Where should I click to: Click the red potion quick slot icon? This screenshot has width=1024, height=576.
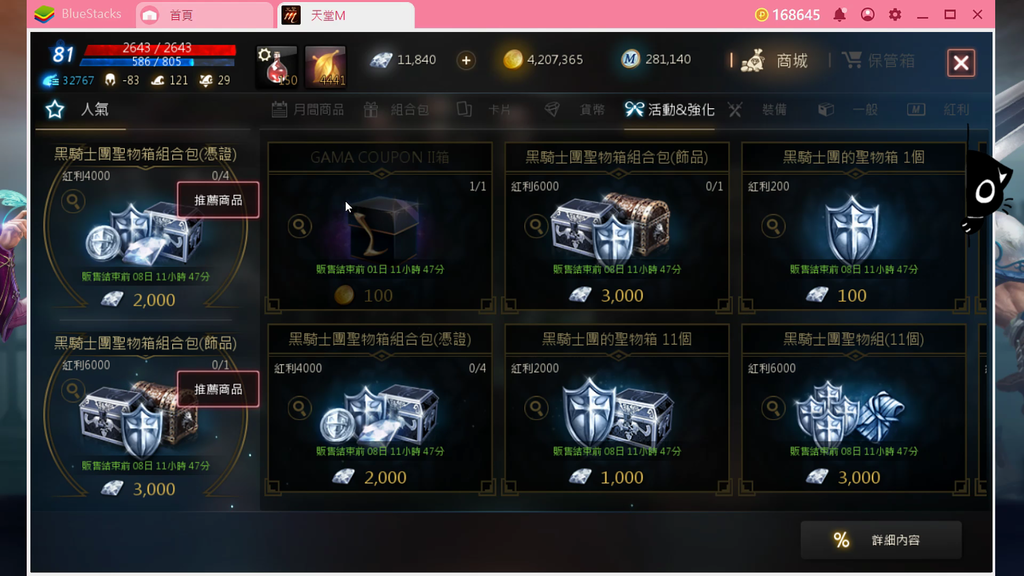pos(276,67)
